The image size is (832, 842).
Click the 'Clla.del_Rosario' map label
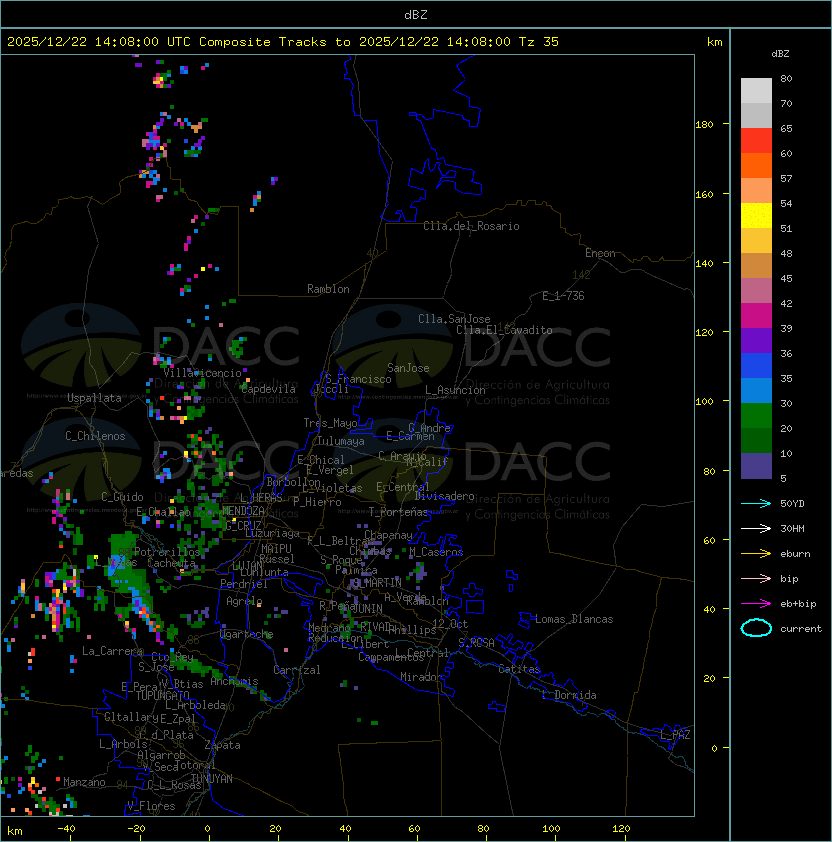click(471, 226)
